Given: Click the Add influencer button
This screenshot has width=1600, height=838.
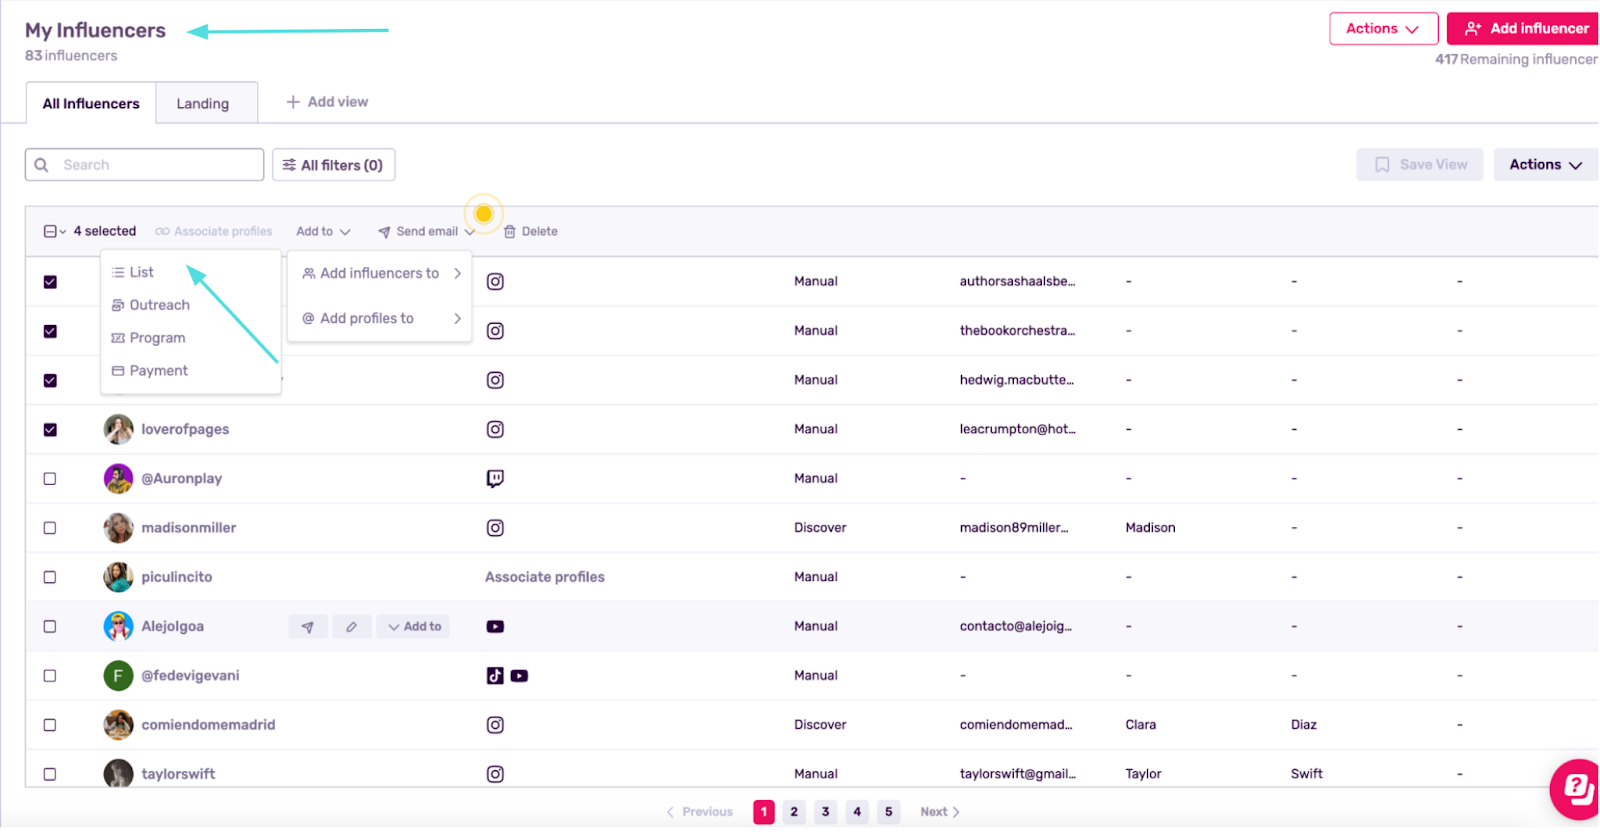Looking at the screenshot, I should [1524, 29].
